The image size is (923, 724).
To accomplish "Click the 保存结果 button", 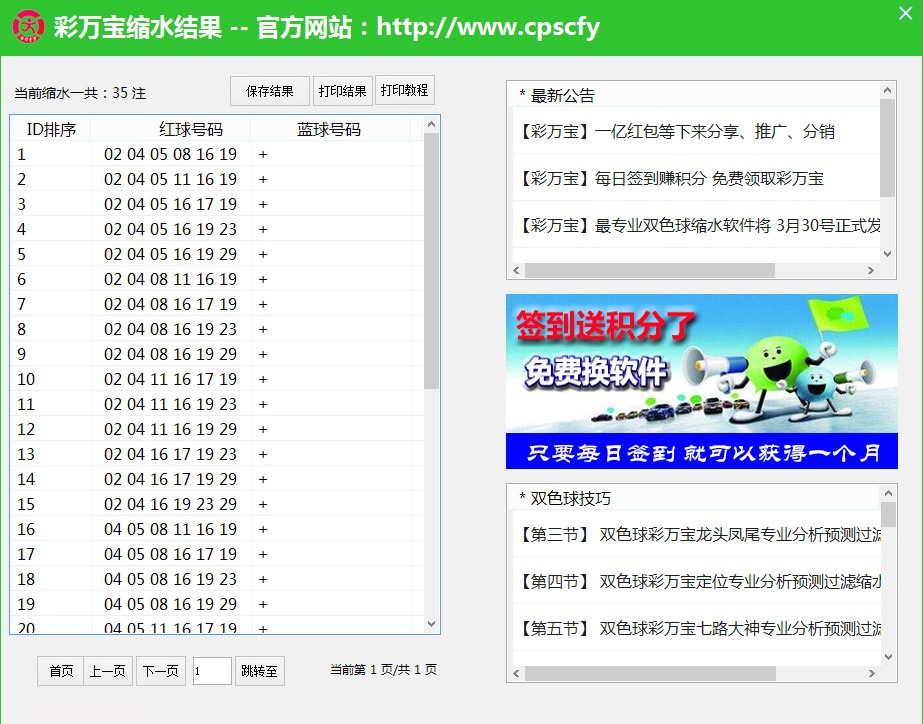I will click(269, 90).
